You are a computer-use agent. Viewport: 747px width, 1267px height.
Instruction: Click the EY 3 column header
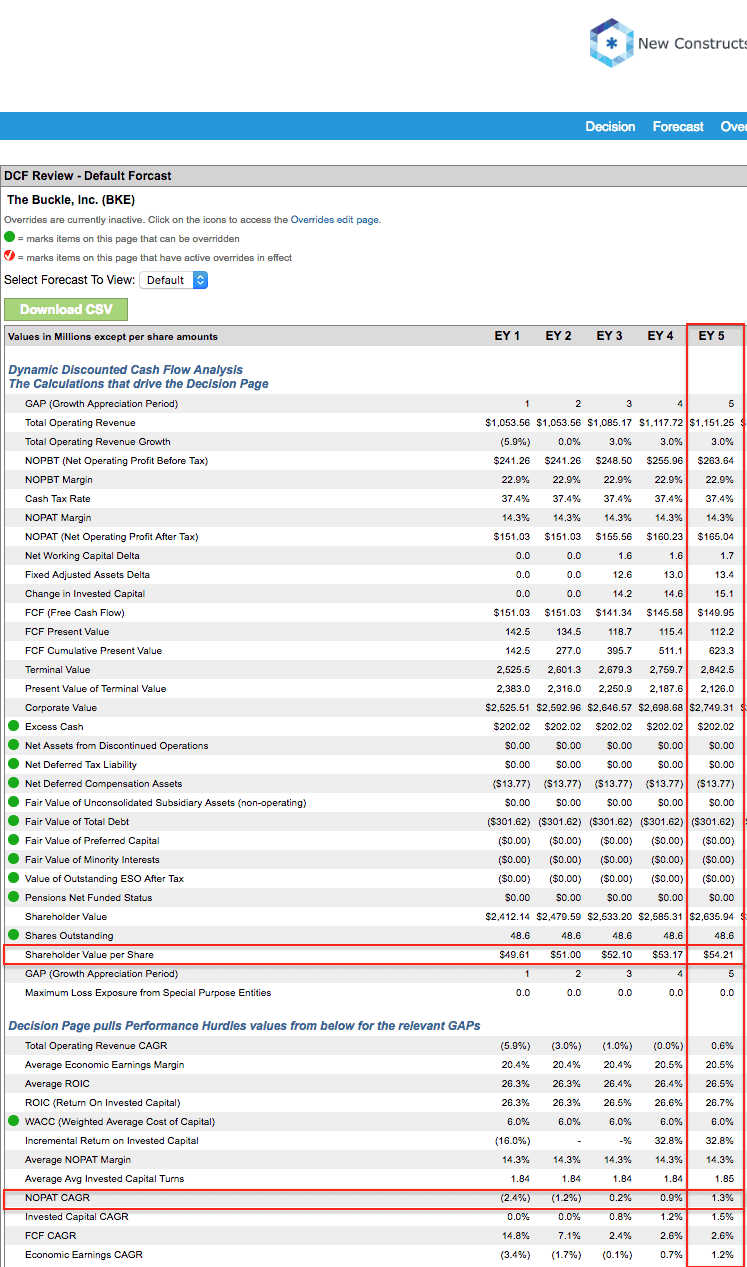tap(609, 336)
